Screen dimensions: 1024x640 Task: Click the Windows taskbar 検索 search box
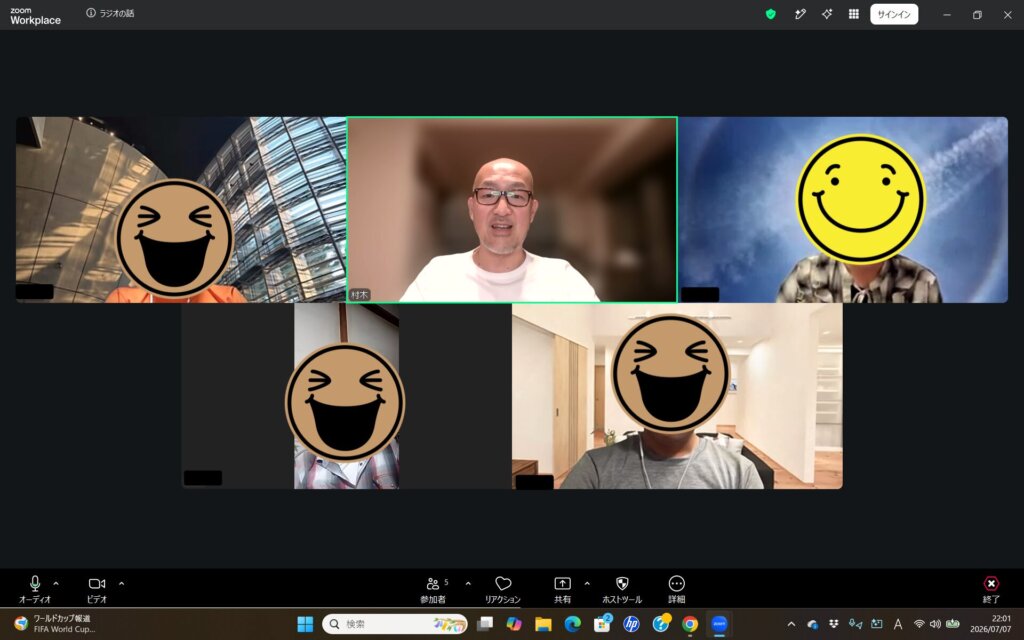[x=395, y=624]
